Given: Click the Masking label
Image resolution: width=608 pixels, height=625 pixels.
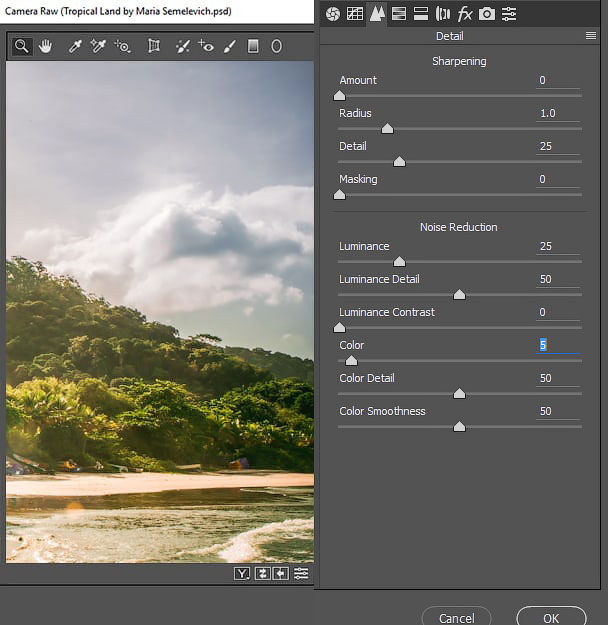Looking at the screenshot, I should coord(358,179).
